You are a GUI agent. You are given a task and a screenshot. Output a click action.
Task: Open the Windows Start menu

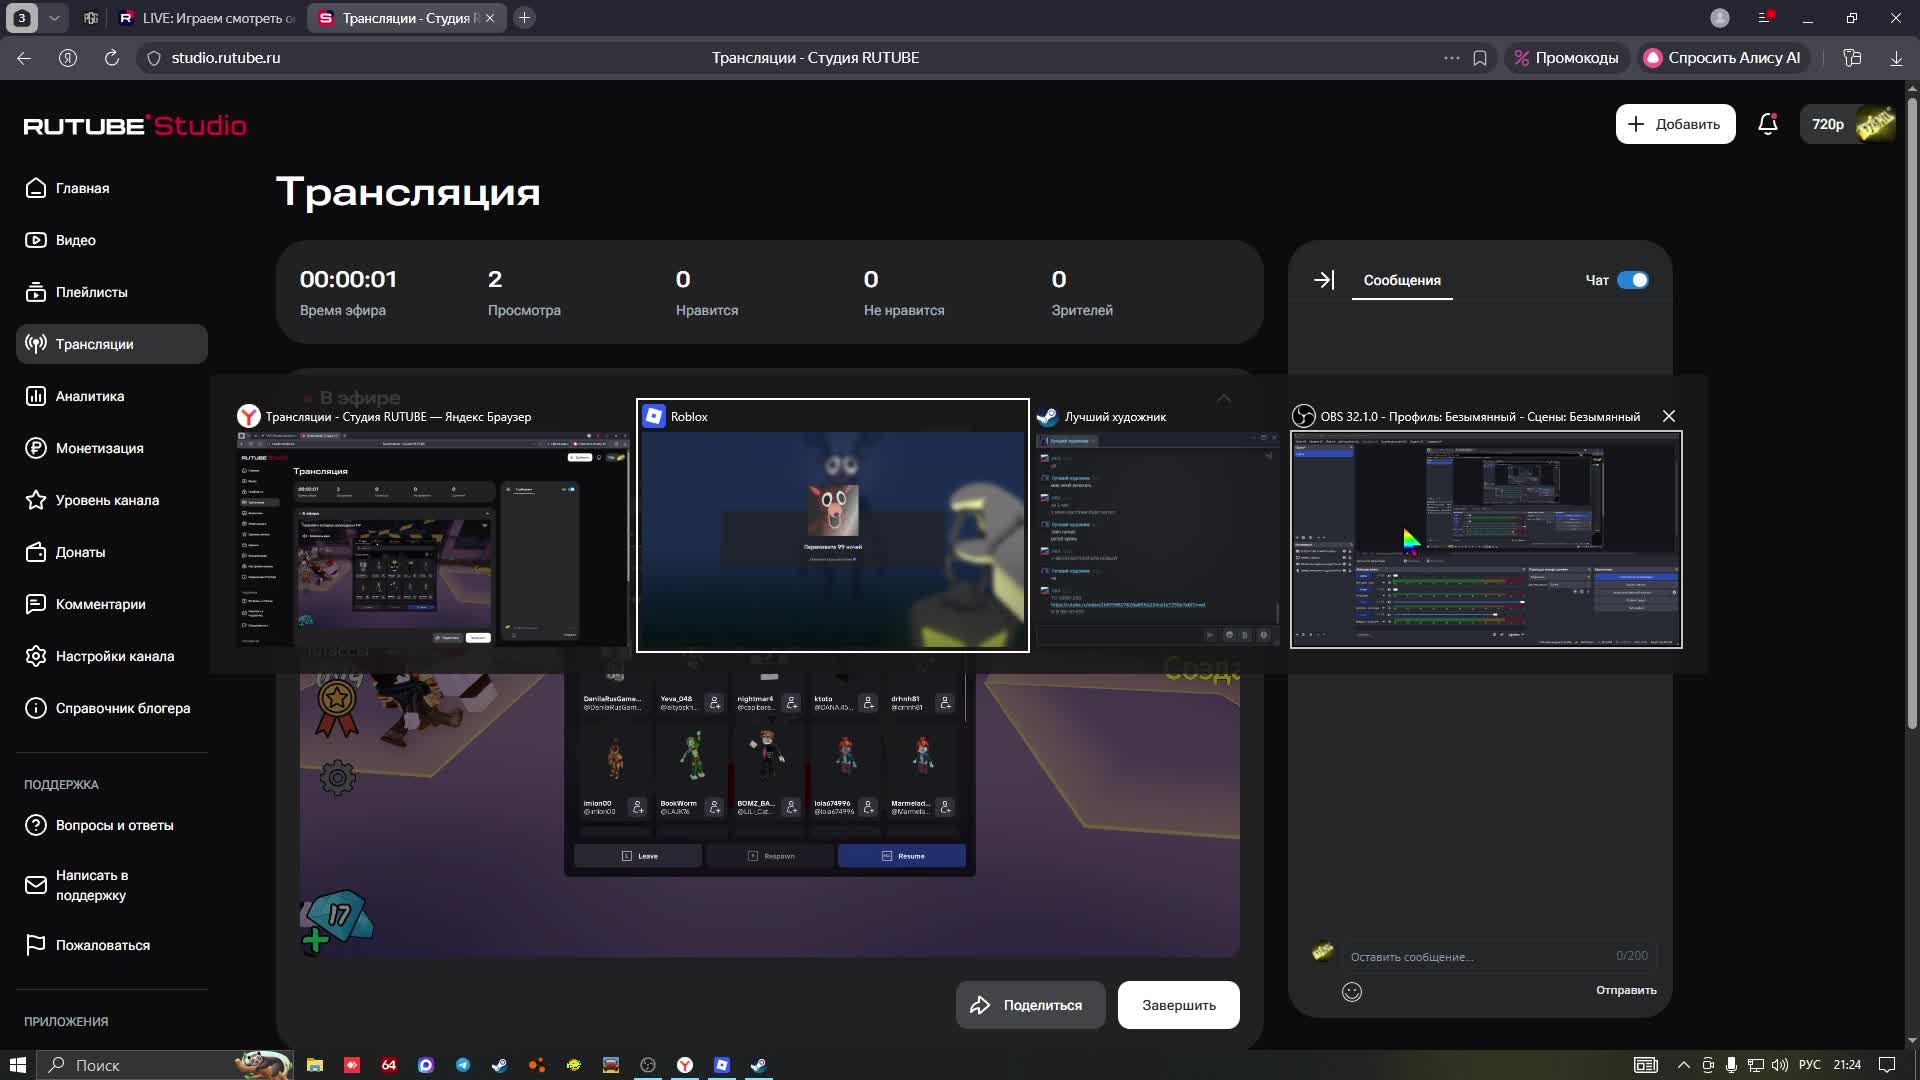[x=17, y=1065]
